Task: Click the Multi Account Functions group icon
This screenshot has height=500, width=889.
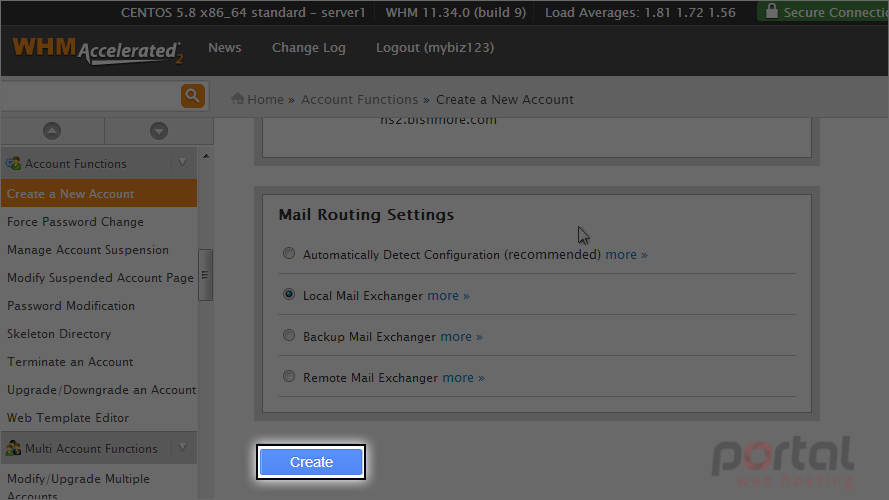Action: pyautogui.click(x=13, y=448)
